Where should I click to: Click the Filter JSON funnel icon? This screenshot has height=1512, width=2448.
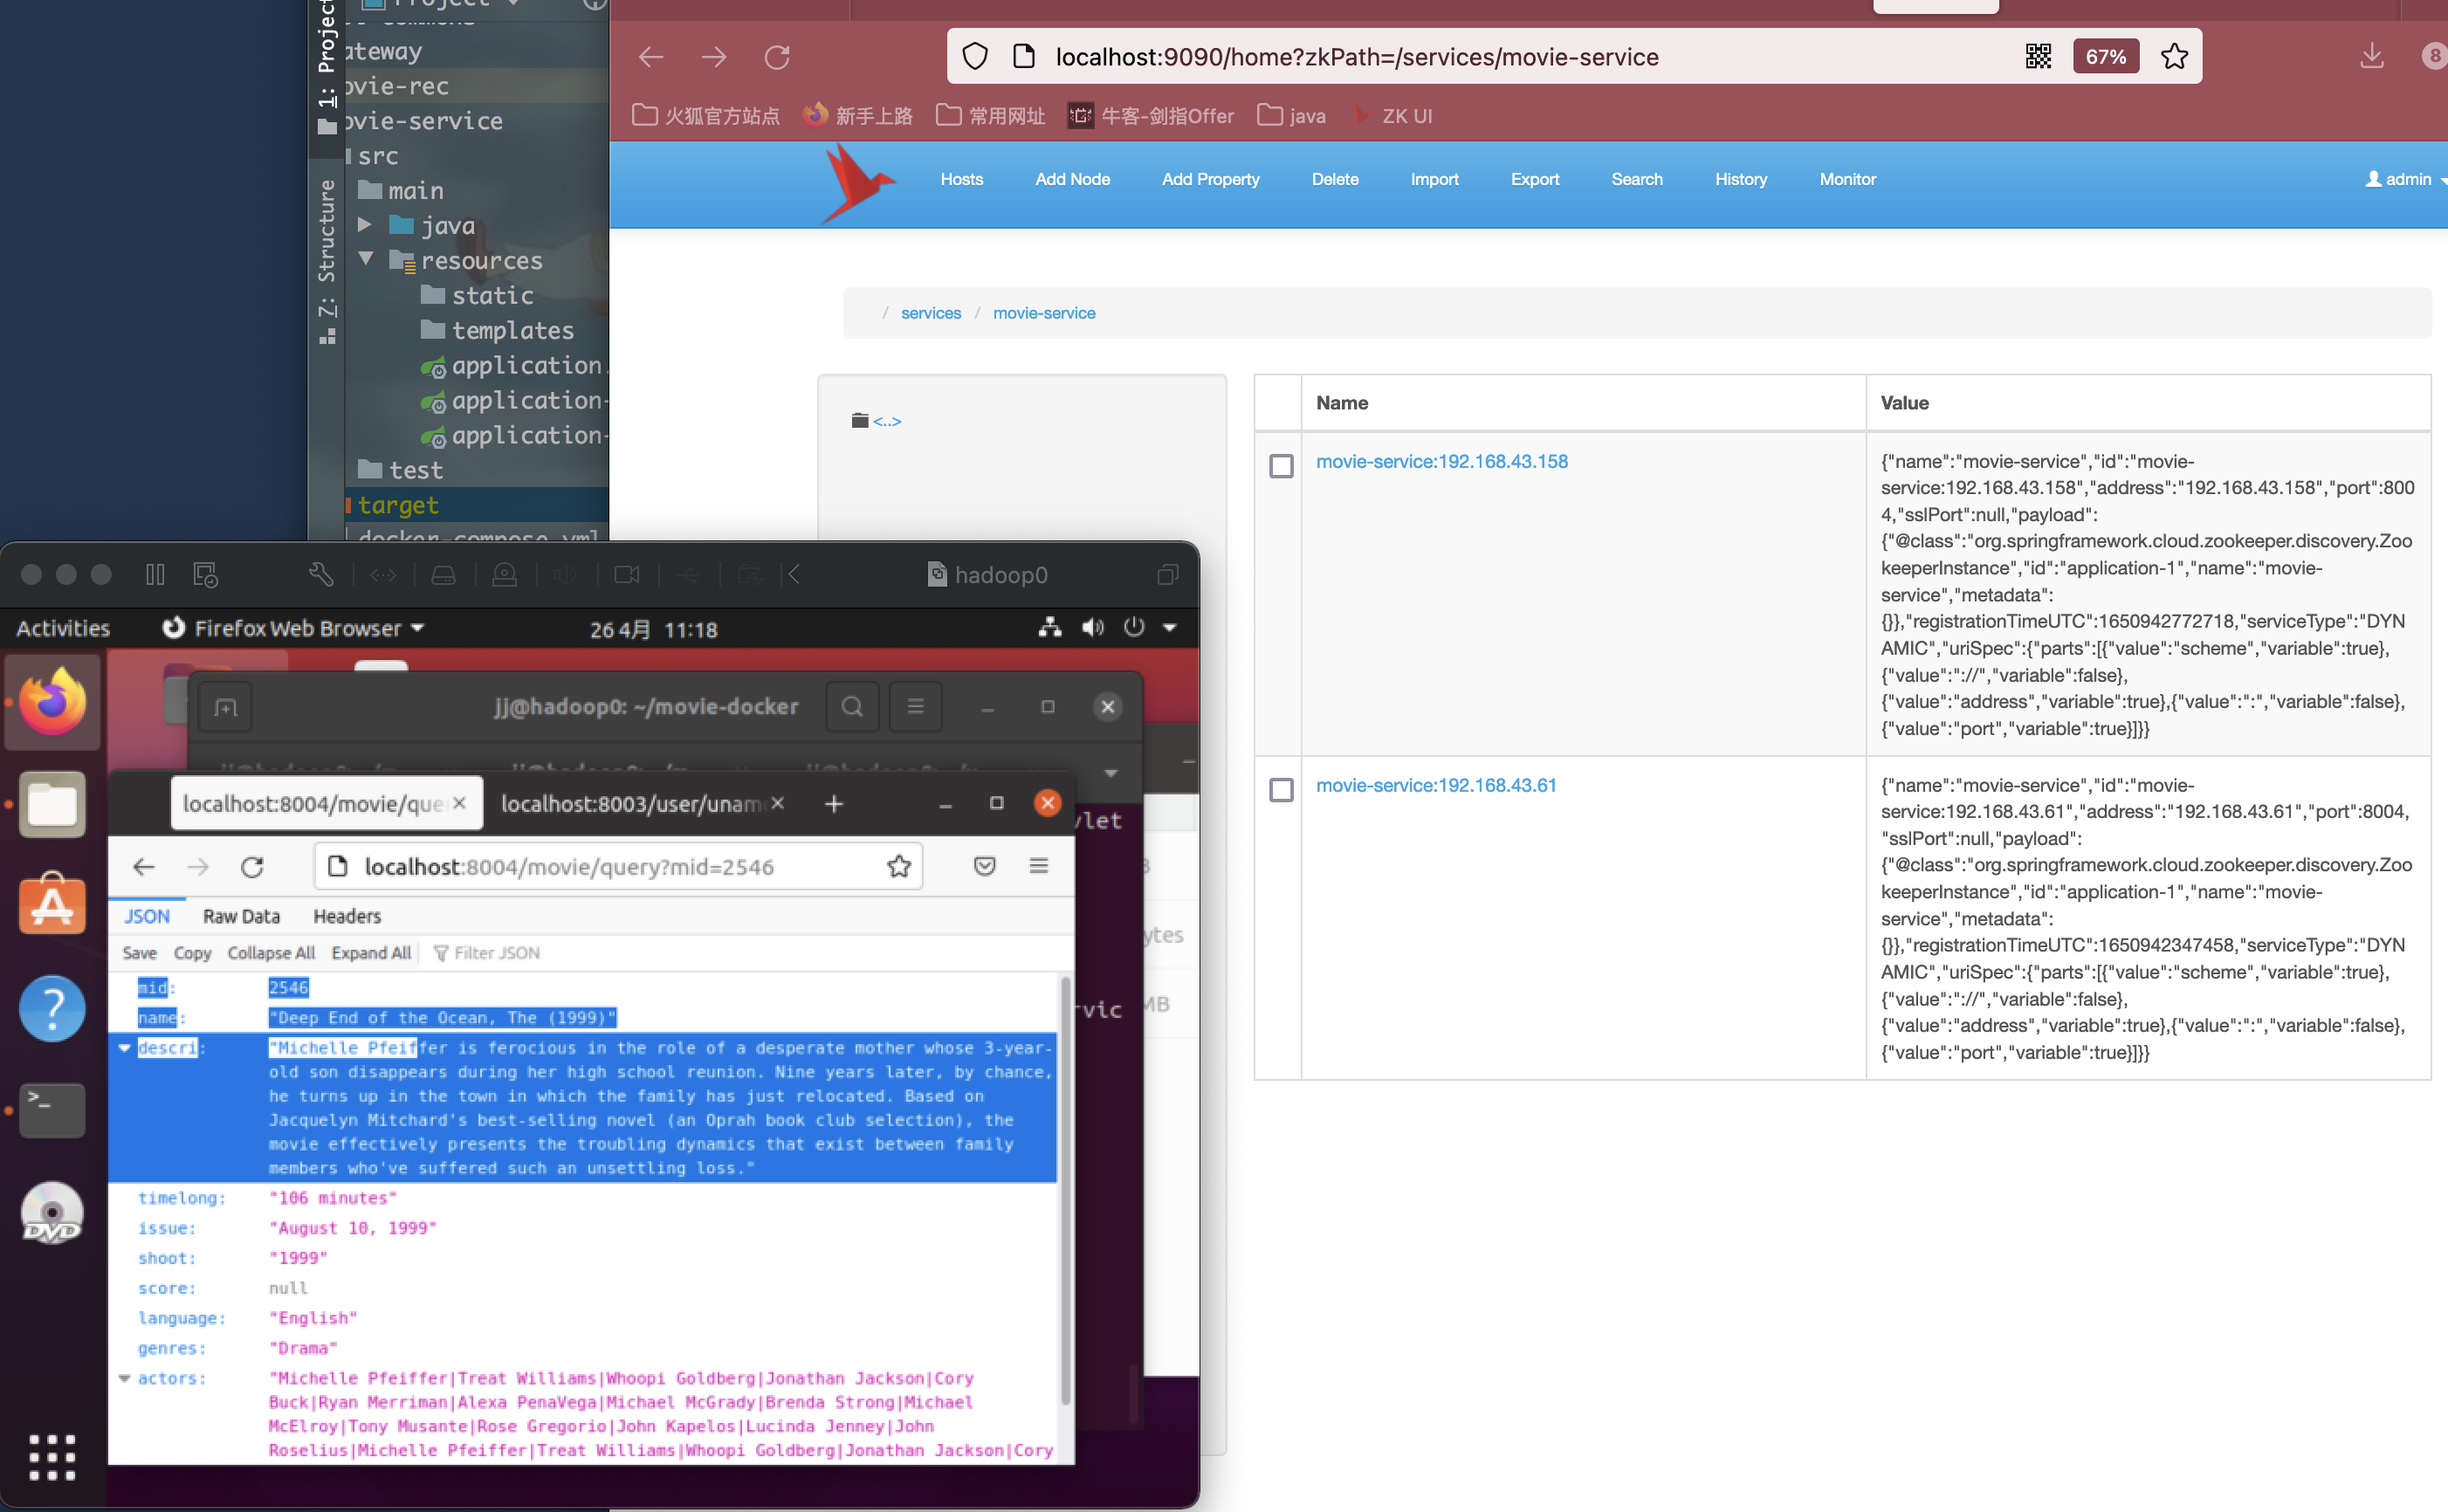441,952
